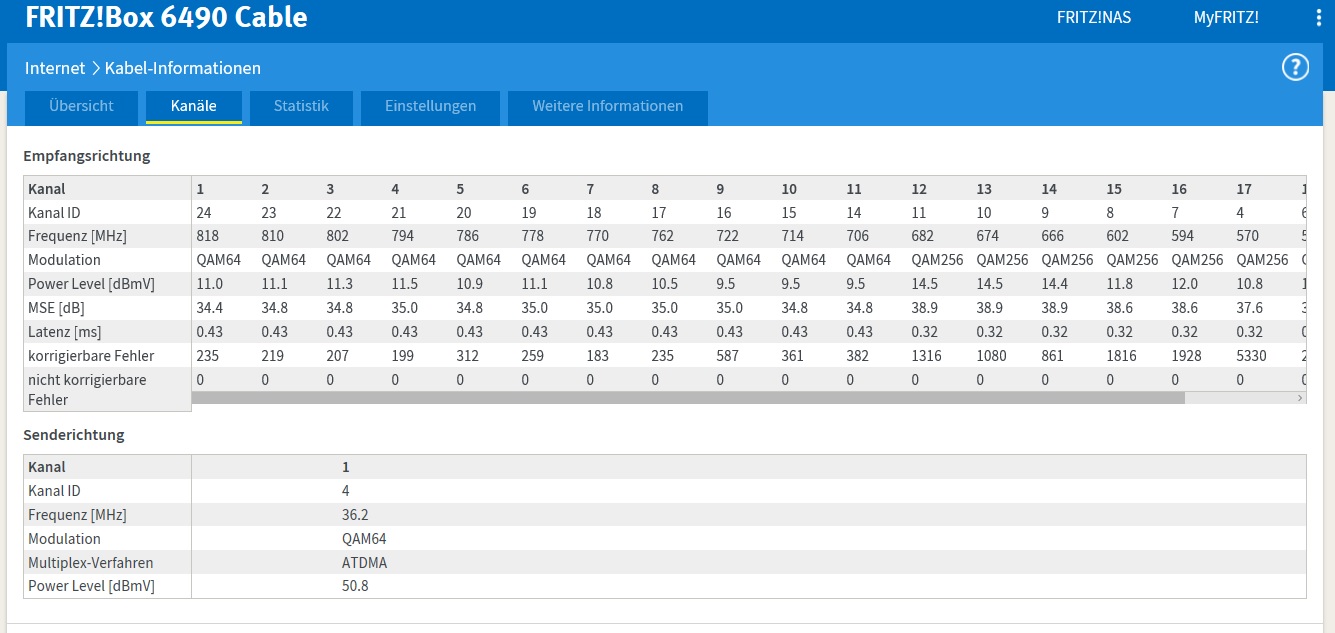Click korrigierbare Fehler value 5330

click(1252, 356)
